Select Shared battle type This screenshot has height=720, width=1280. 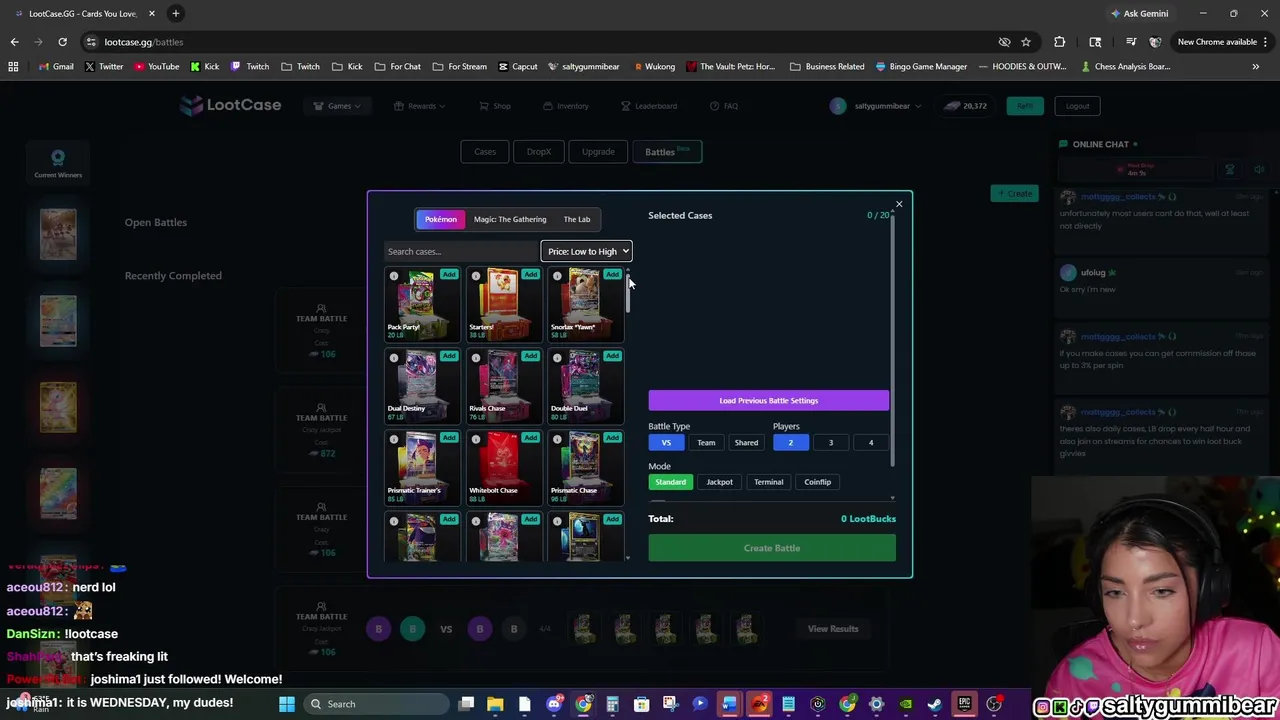pyautogui.click(x=746, y=442)
